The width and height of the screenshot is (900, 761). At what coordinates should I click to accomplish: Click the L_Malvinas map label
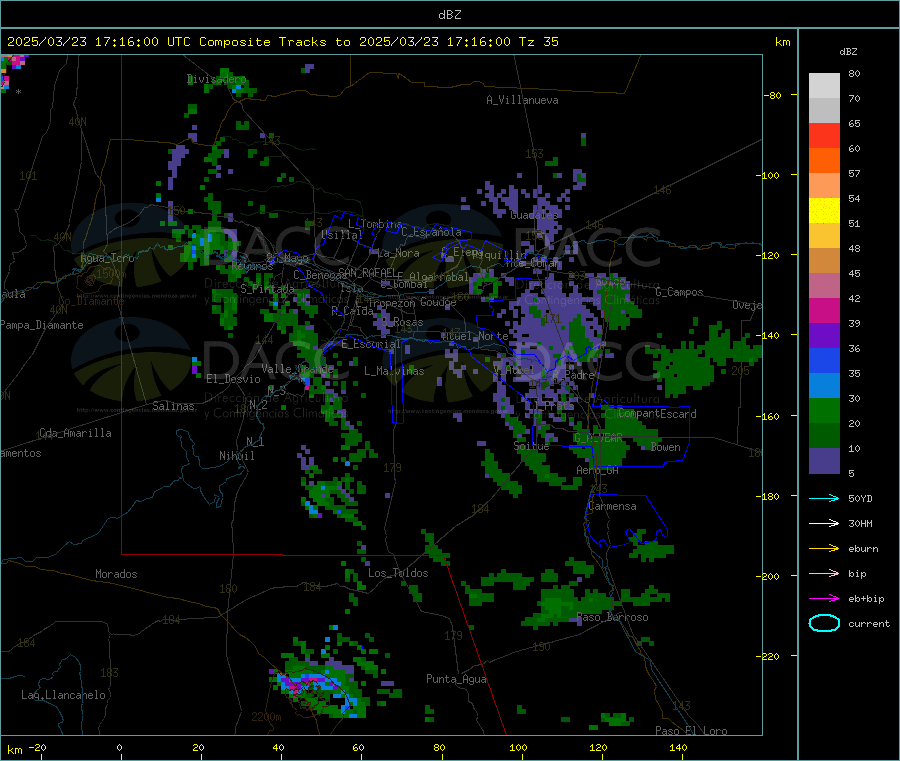[x=394, y=371]
